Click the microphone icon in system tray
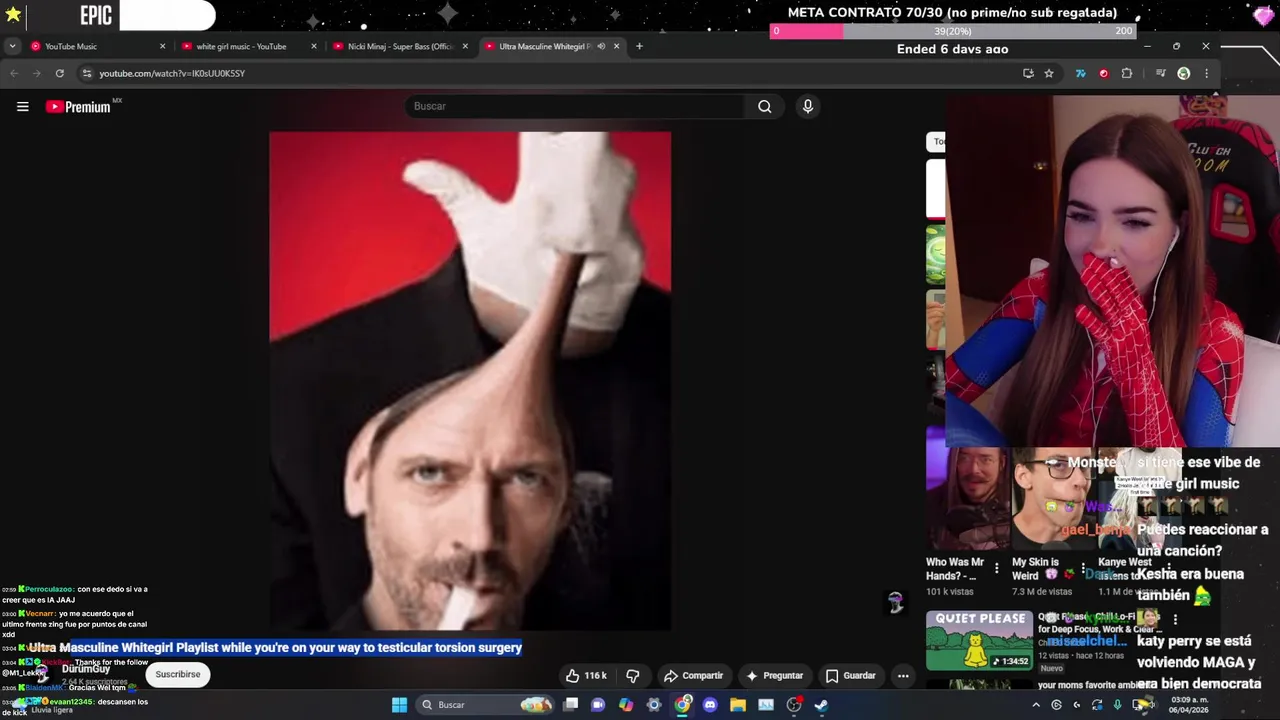The width and height of the screenshot is (1280, 720). 1118,705
